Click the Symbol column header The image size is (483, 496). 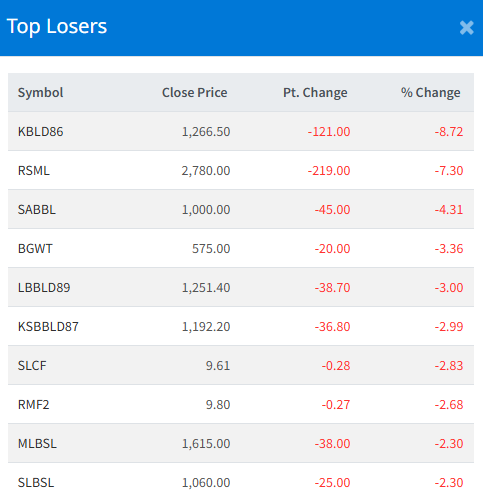coord(40,92)
